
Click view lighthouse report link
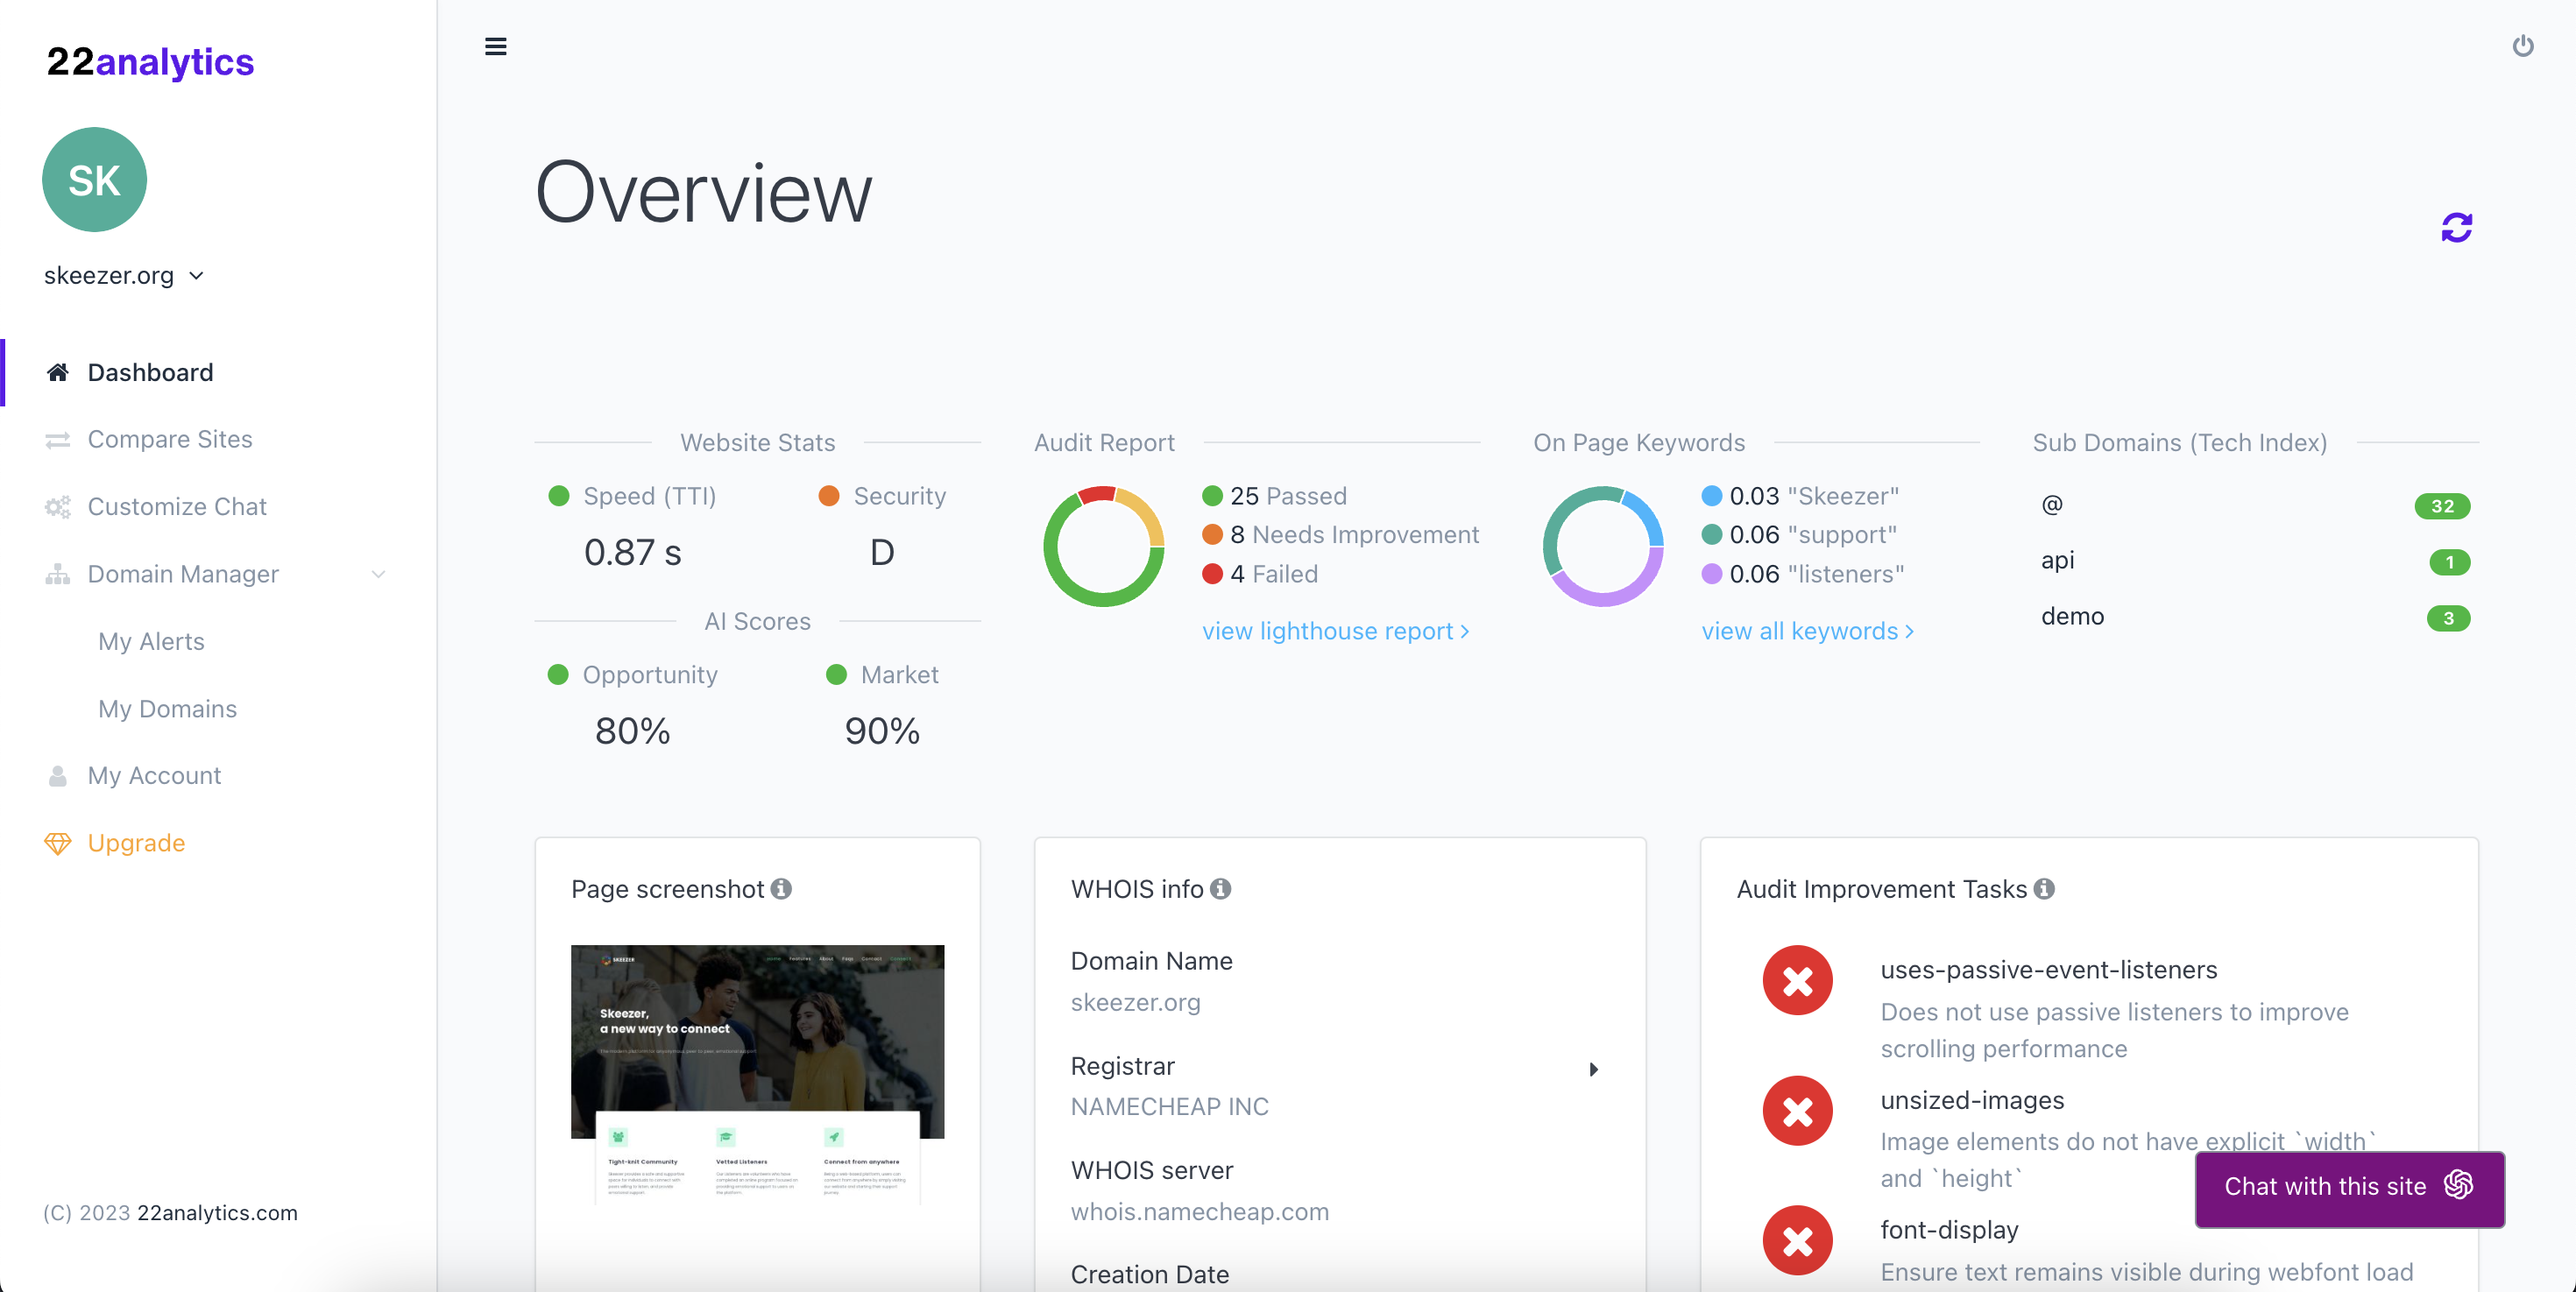pos(1335,631)
